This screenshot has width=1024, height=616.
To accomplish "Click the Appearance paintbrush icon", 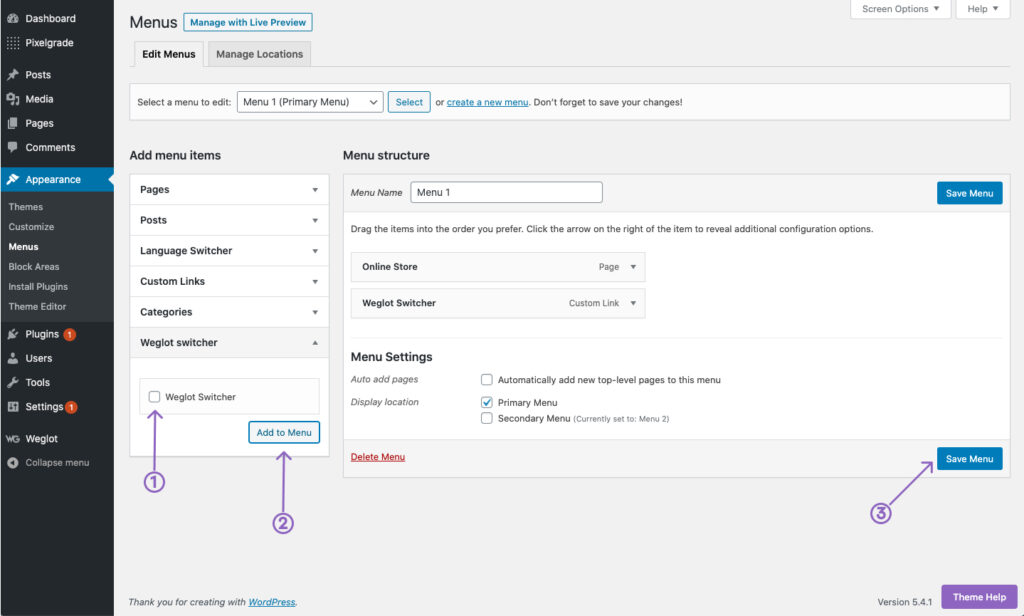I will point(12,179).
